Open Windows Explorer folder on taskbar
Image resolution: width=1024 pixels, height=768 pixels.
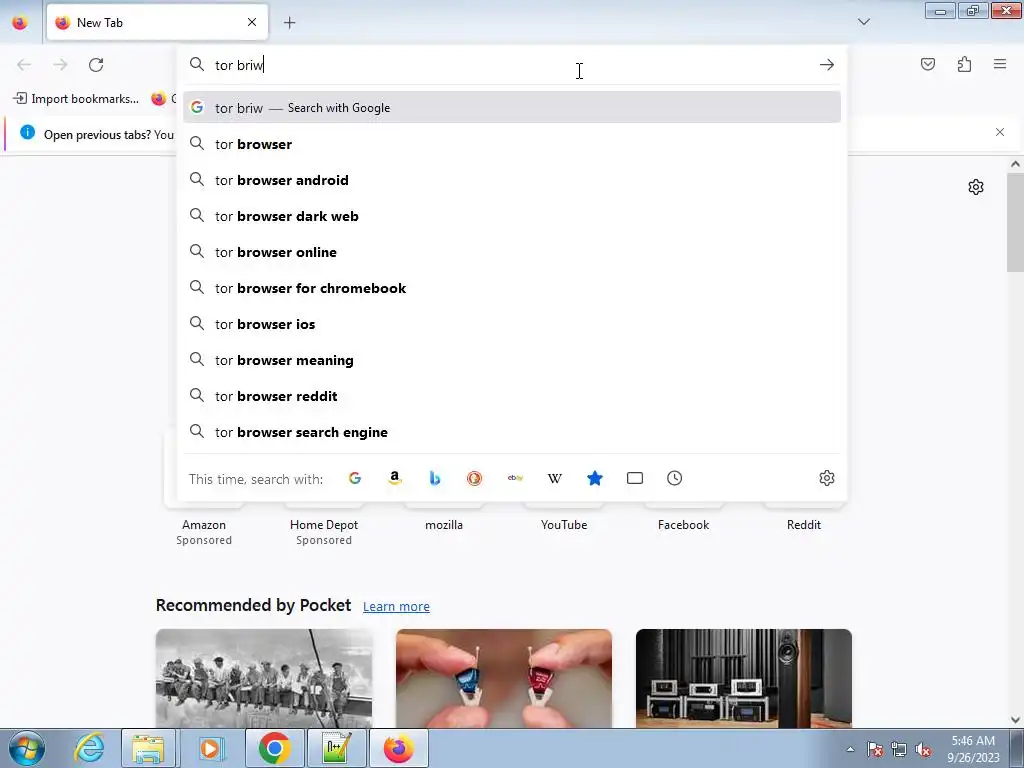pyautogui.click(x=148, y=748)
